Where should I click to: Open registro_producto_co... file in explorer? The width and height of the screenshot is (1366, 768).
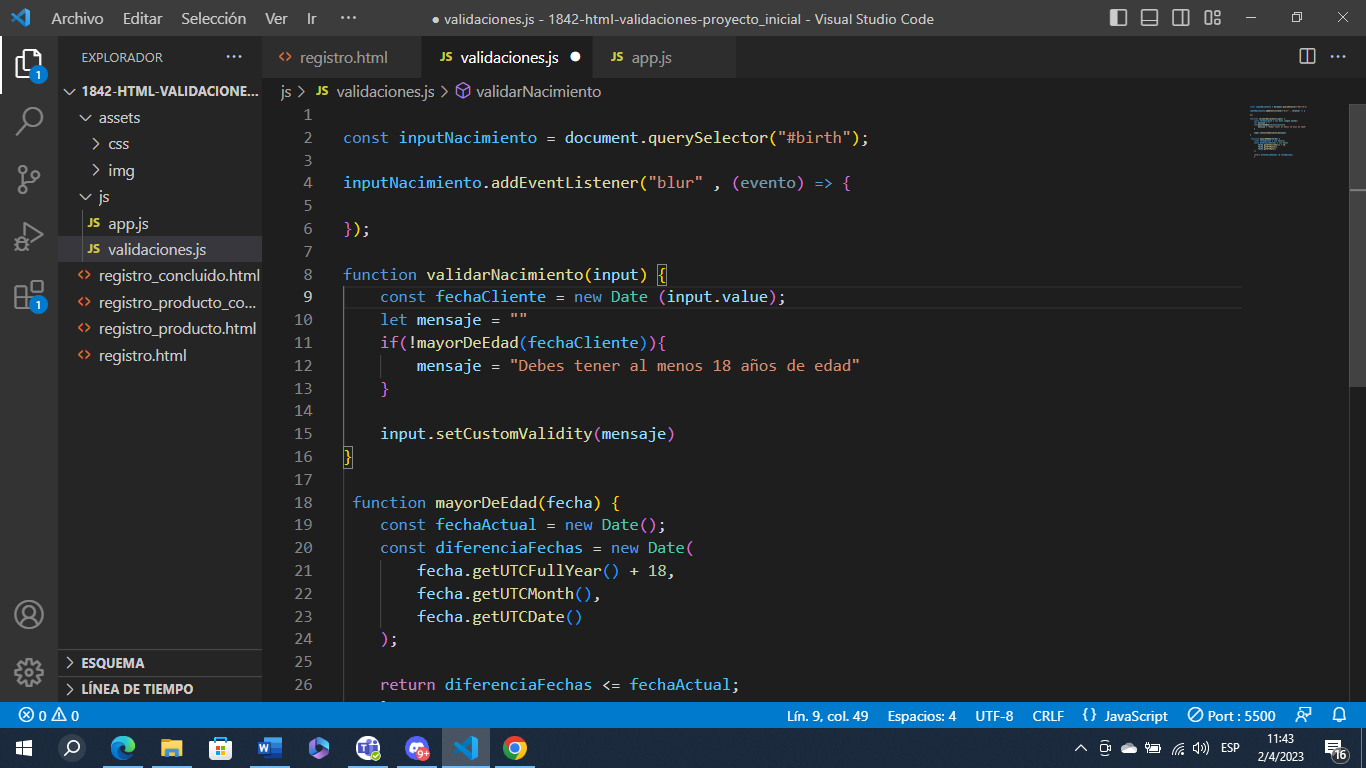point(160,302)
